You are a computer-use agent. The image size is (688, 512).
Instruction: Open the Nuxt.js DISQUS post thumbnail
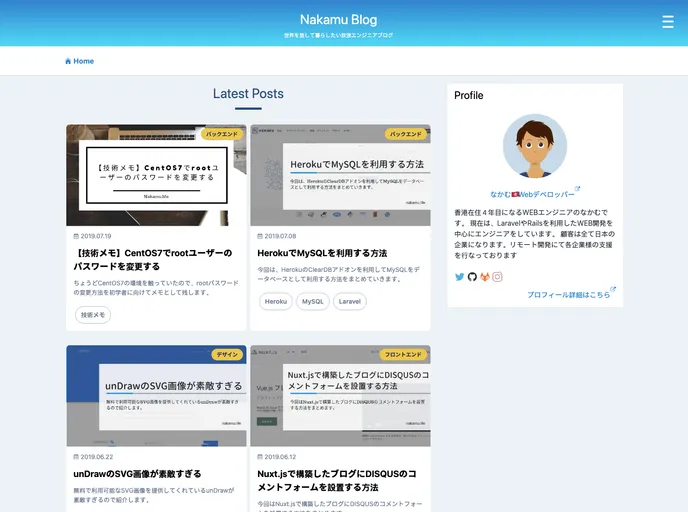point(340,396)
